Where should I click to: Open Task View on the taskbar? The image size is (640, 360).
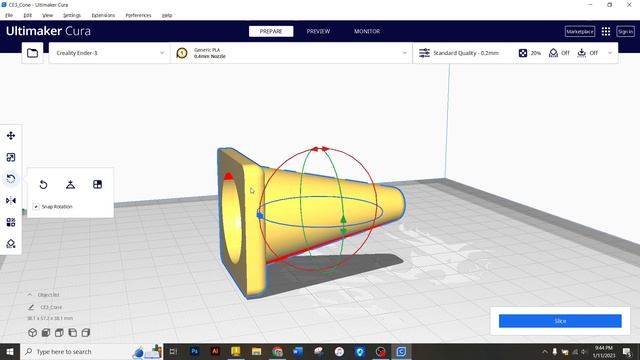[x=173, y=351]
